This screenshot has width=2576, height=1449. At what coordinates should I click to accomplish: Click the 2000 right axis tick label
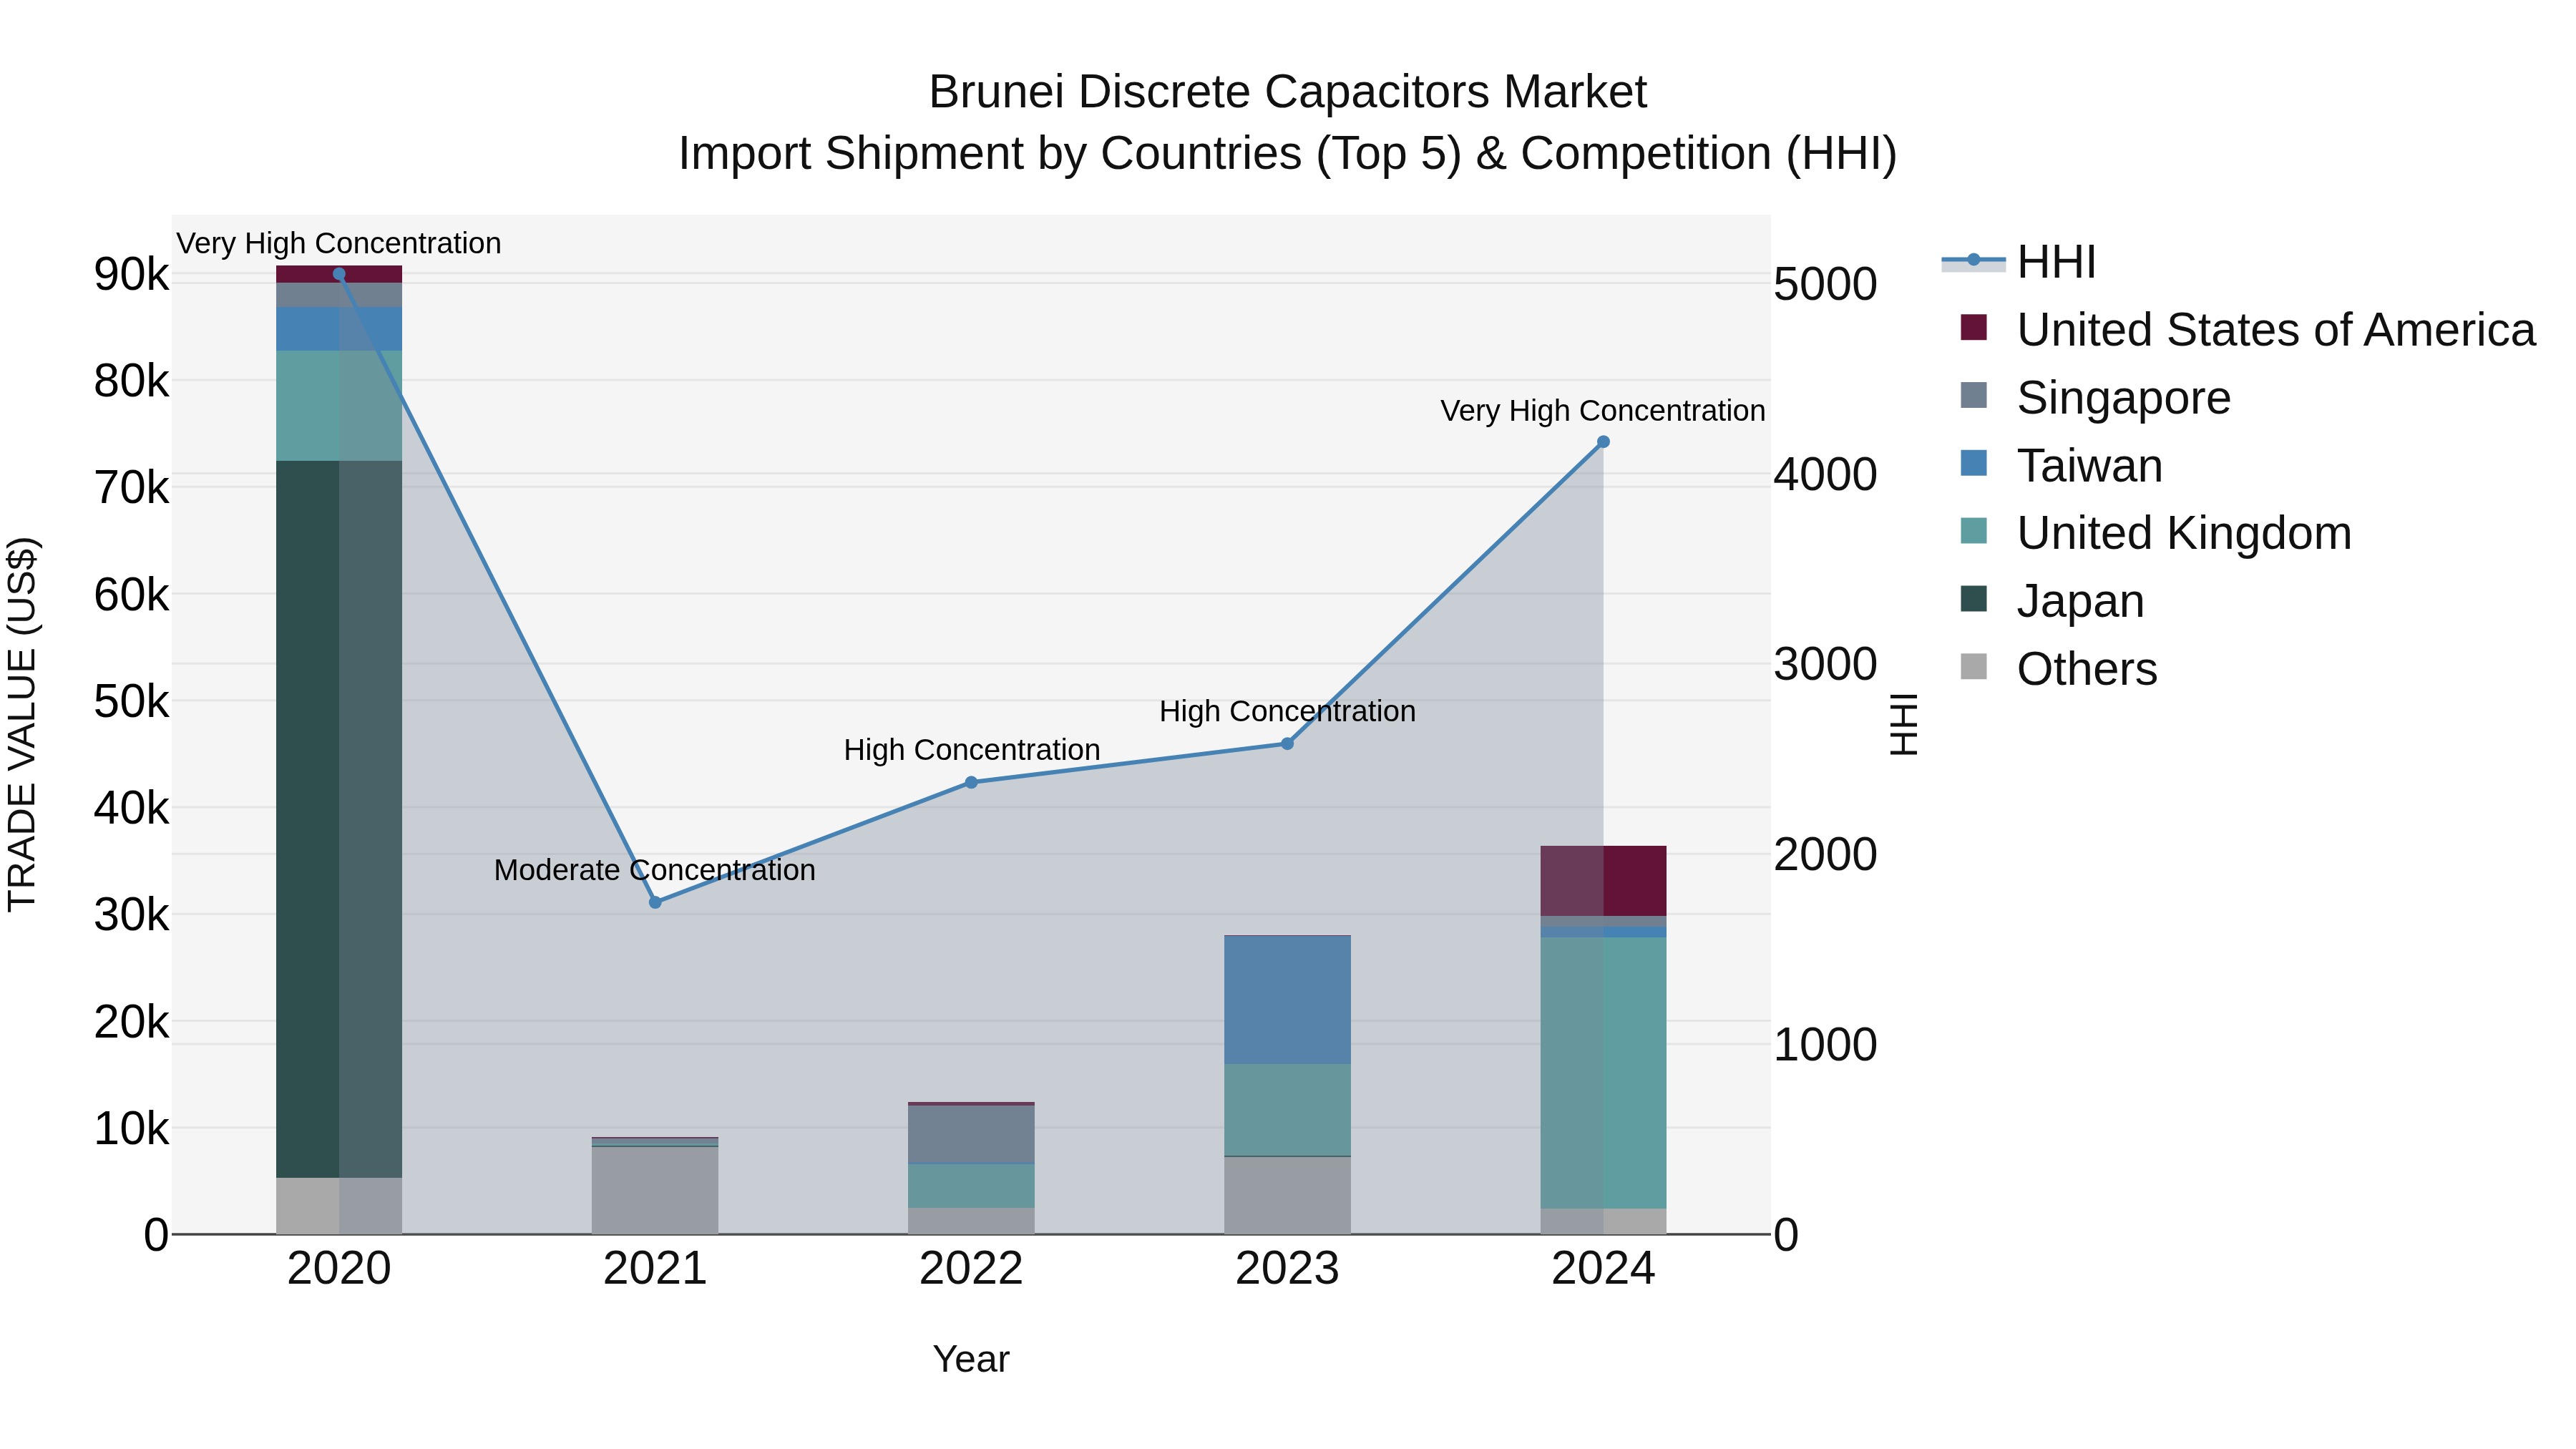(1825, 854)
